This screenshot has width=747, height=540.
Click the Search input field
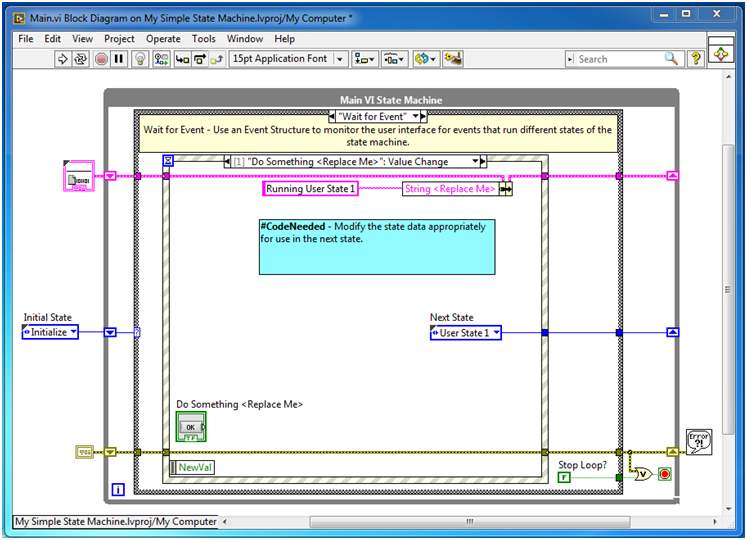click(620, 59)
